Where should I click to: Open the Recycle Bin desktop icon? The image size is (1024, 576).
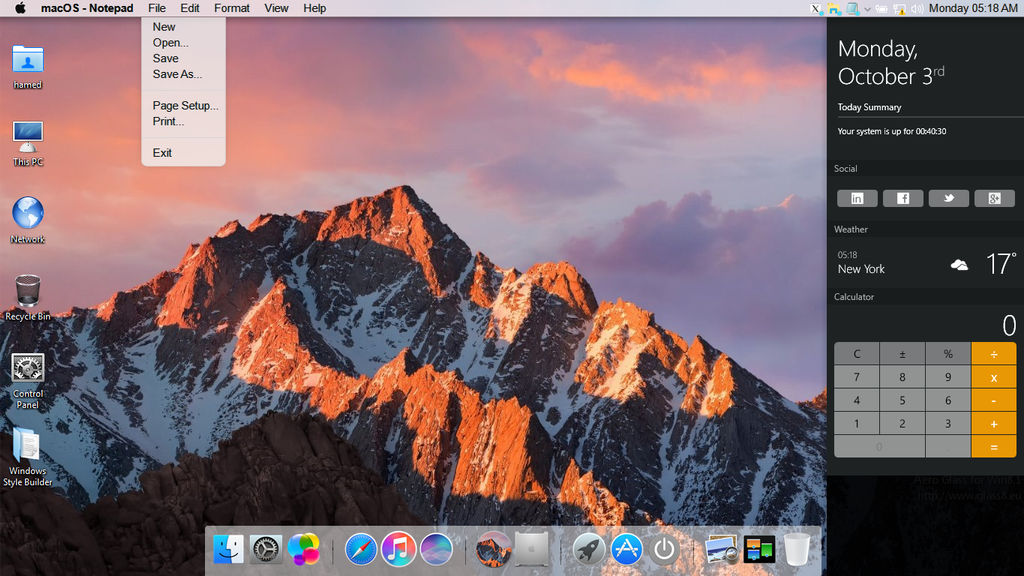pos(28,293)
